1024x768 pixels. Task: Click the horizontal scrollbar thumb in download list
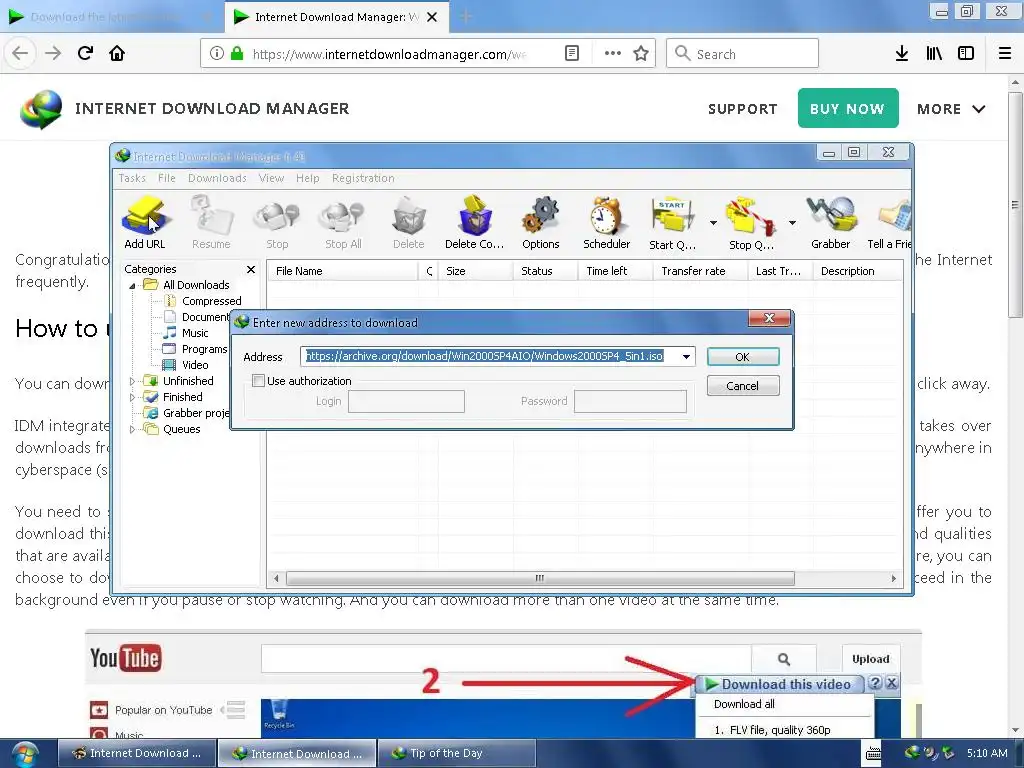tap(540, 578)
